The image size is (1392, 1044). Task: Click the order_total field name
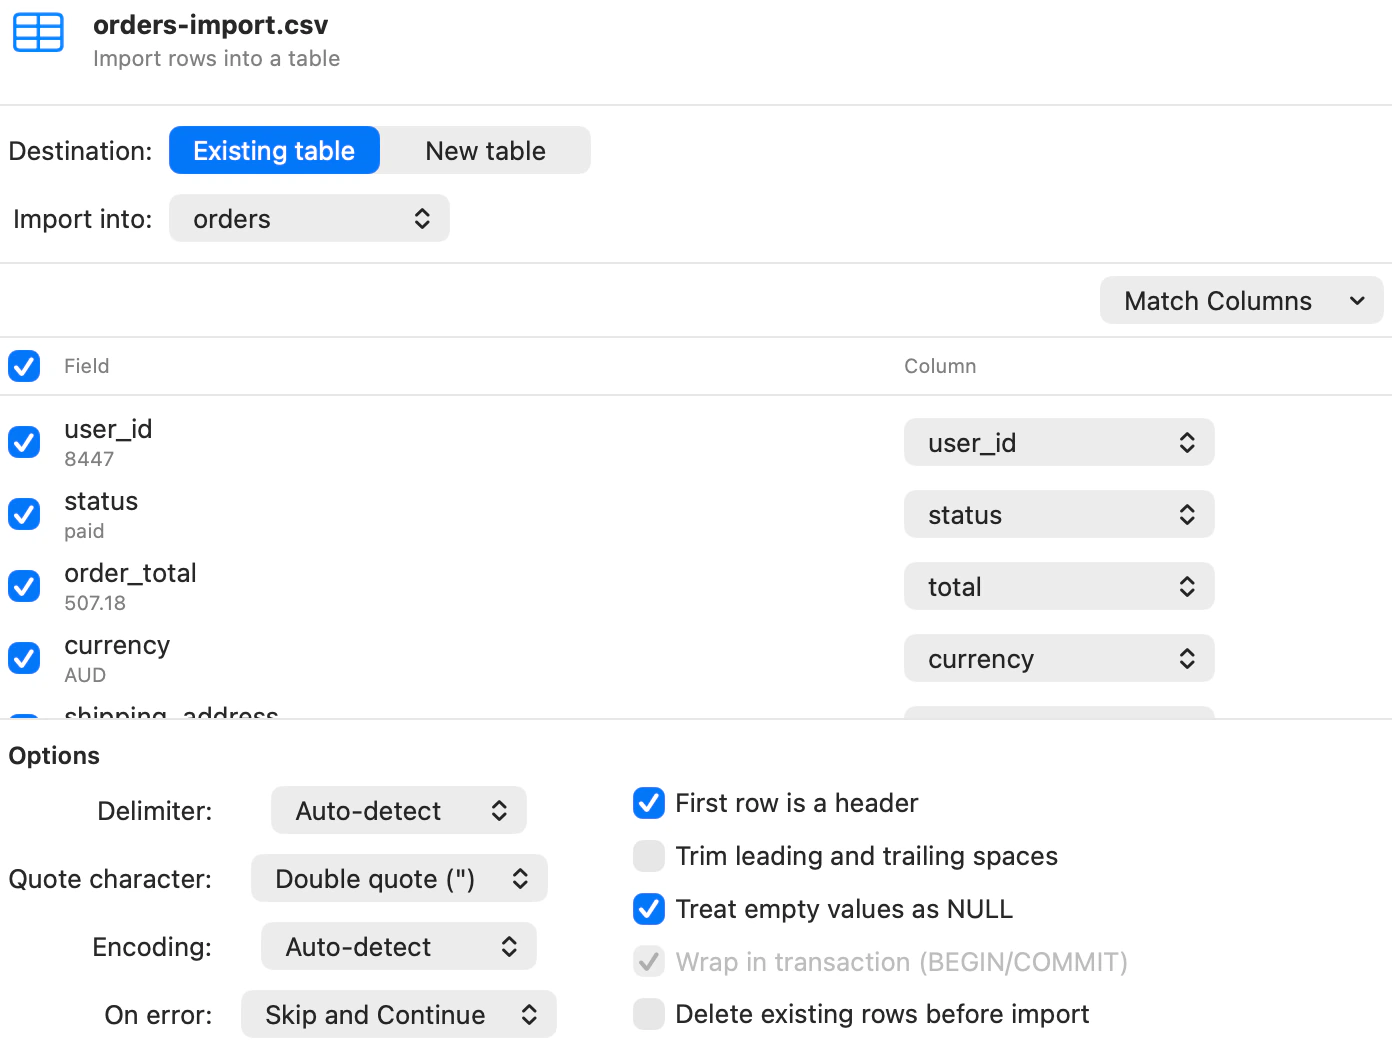130,573
